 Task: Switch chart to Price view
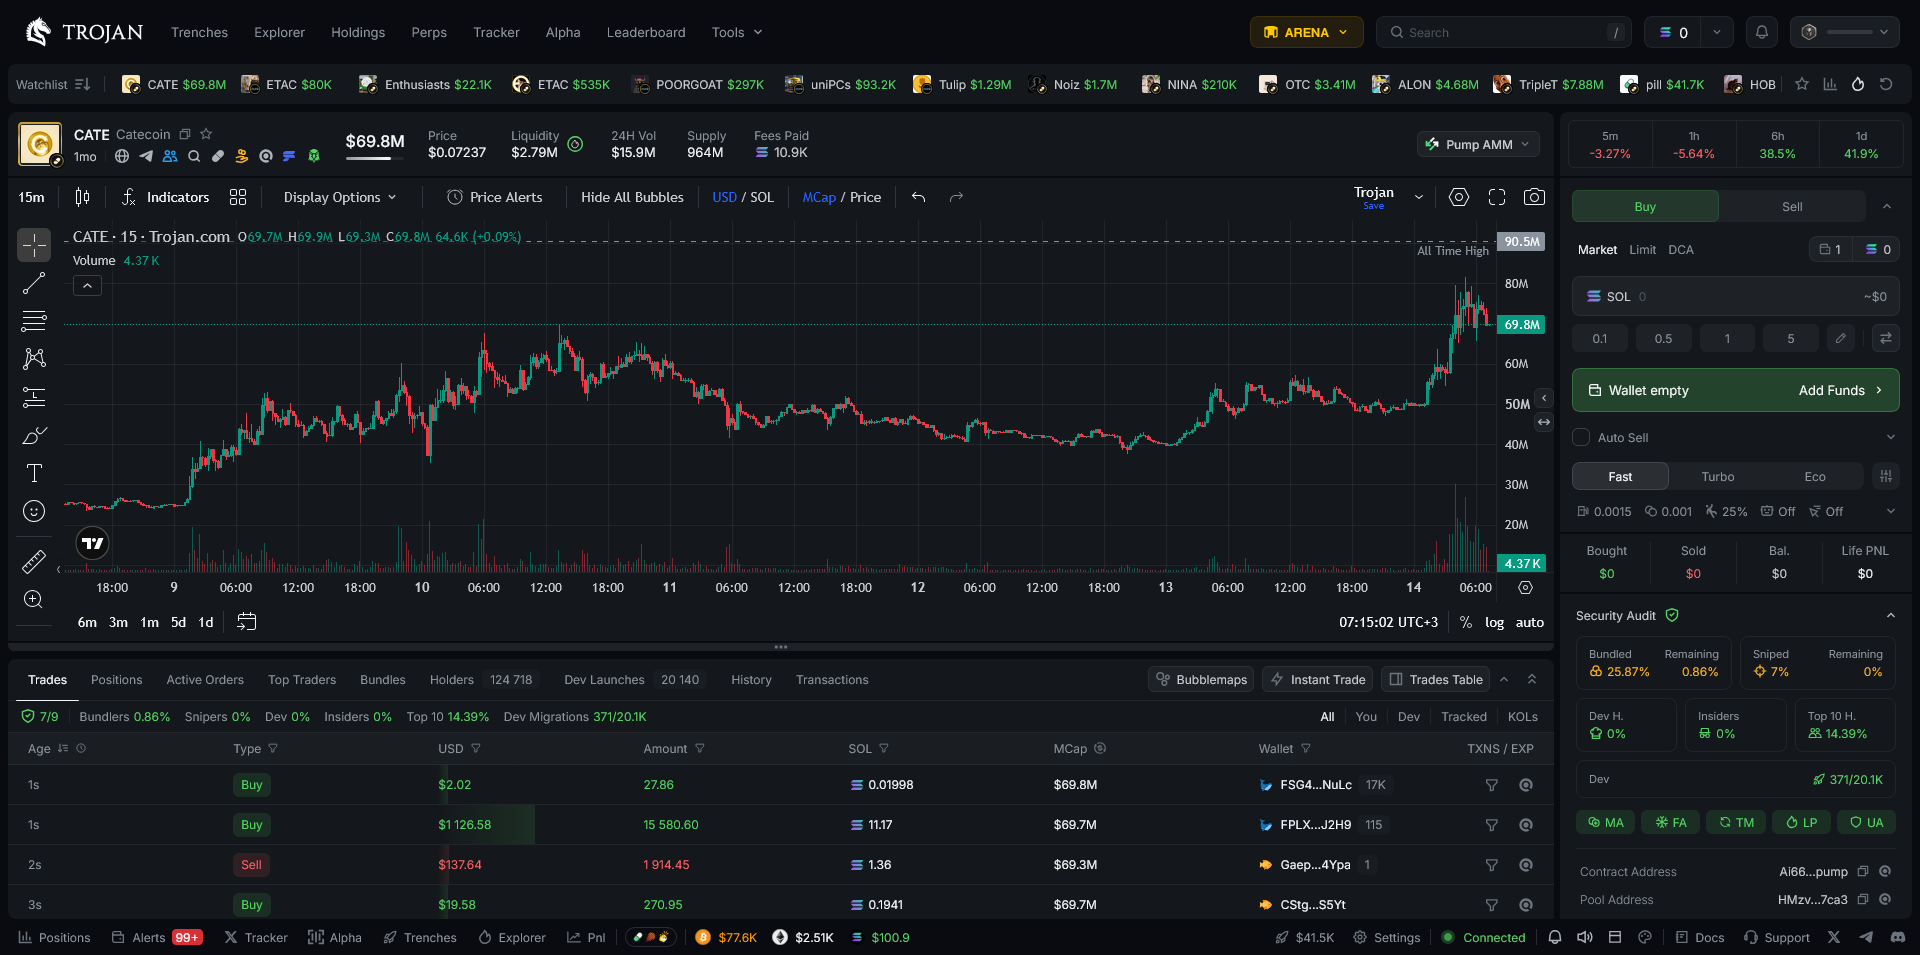click(x=866, y=197)
